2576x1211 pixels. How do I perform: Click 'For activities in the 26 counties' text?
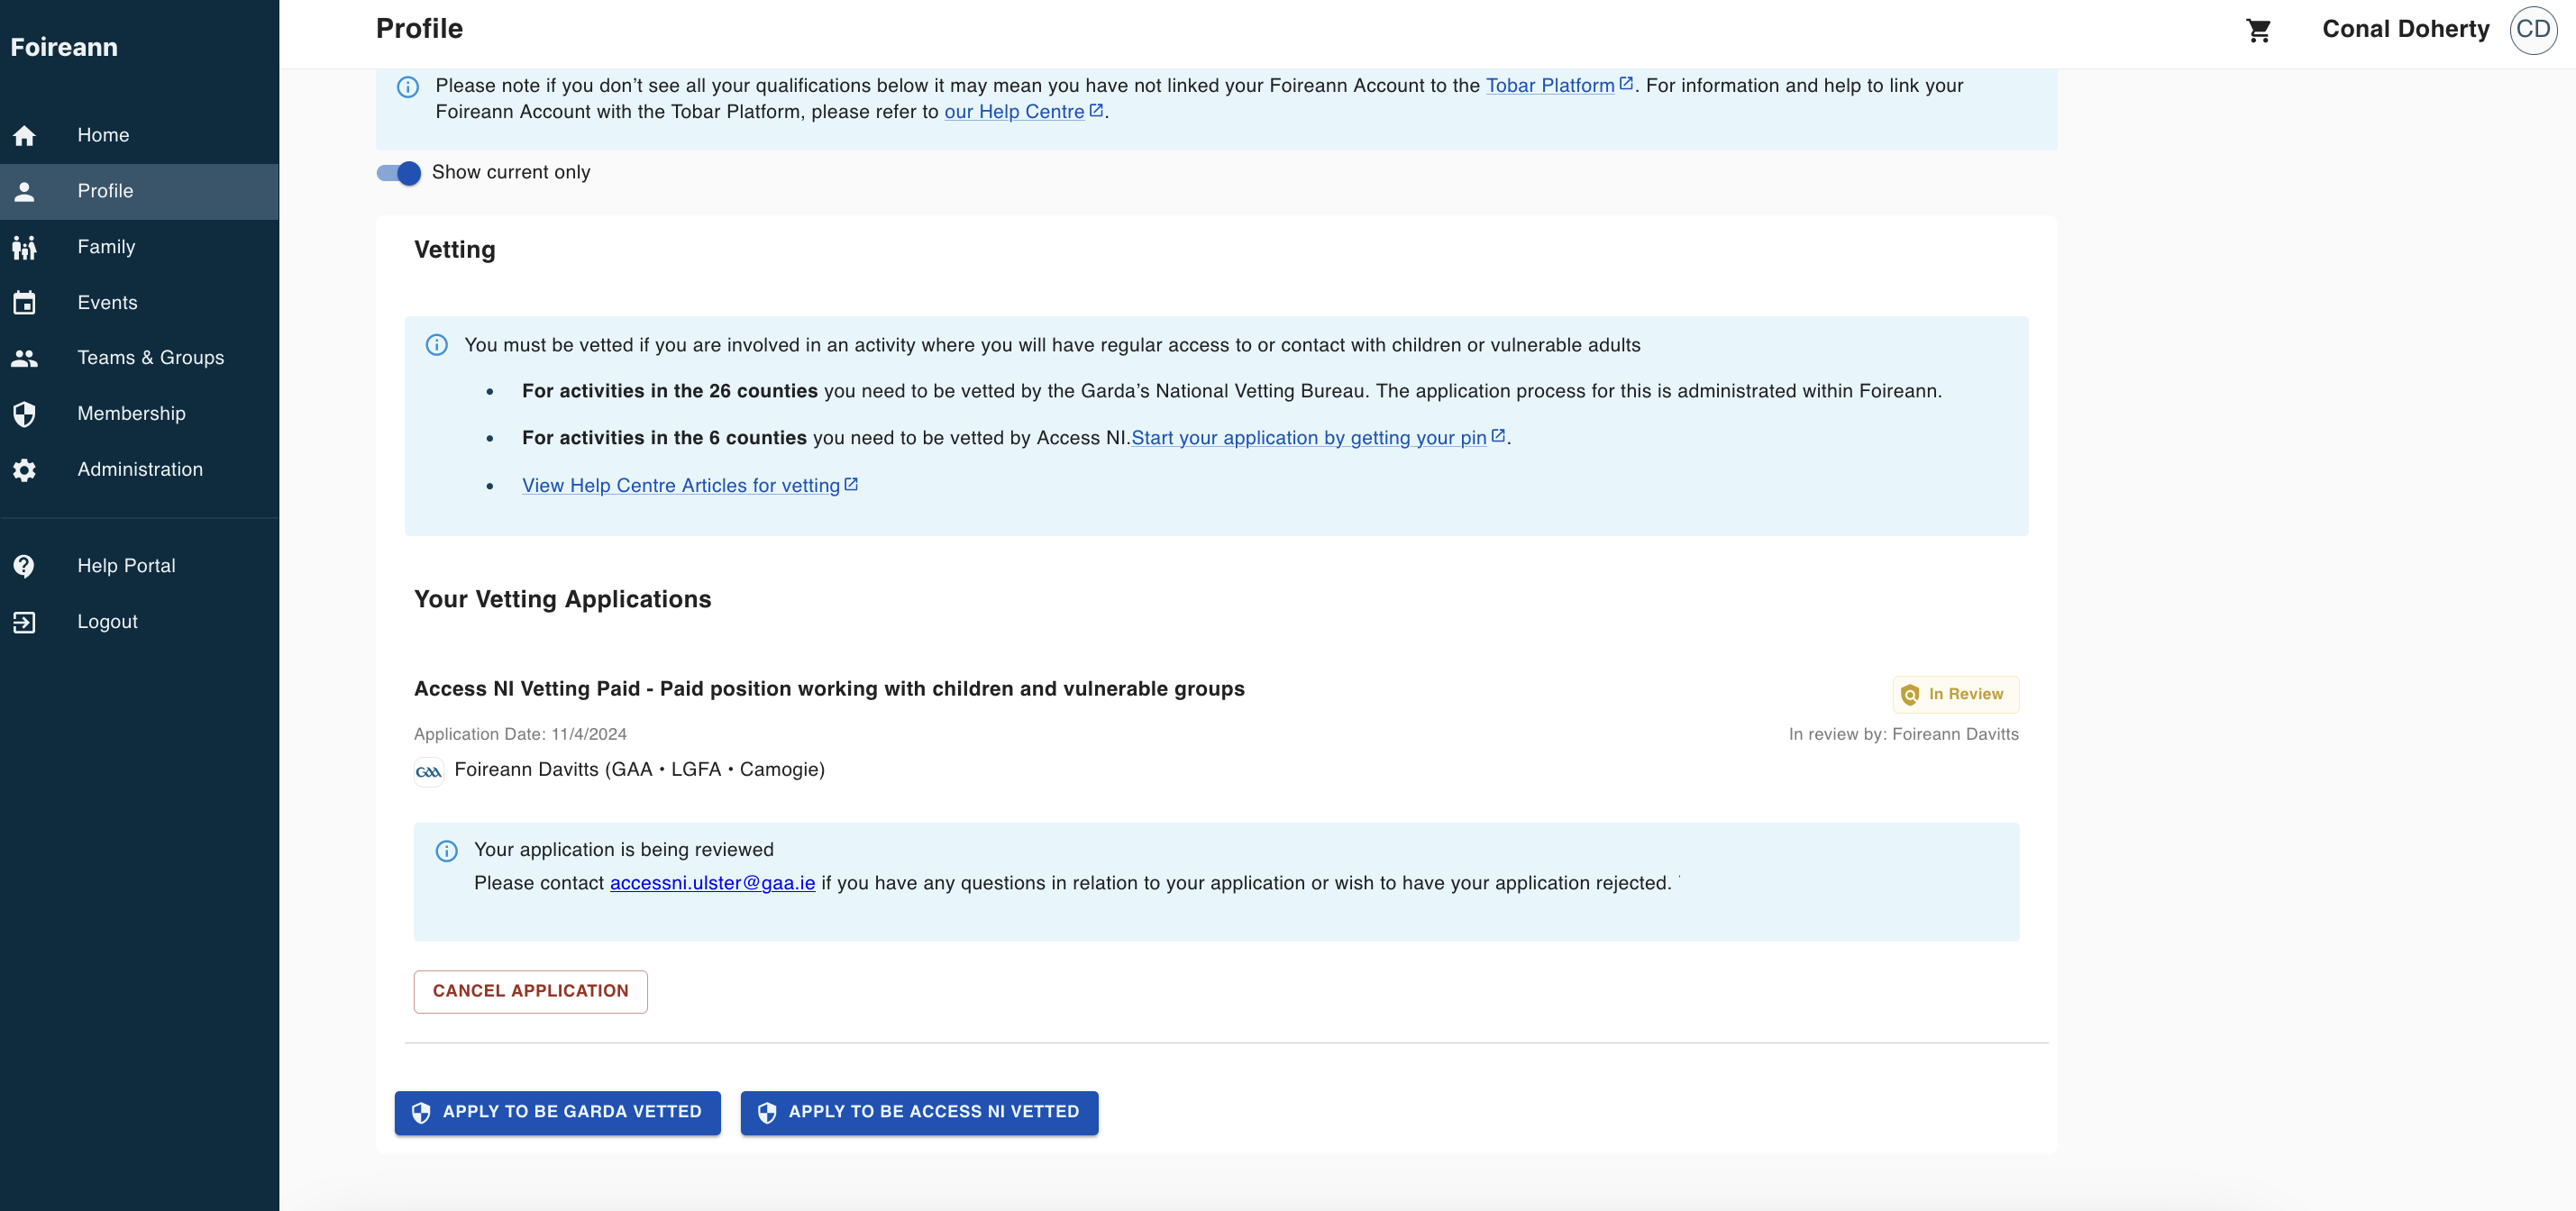(x=670, y=391)
